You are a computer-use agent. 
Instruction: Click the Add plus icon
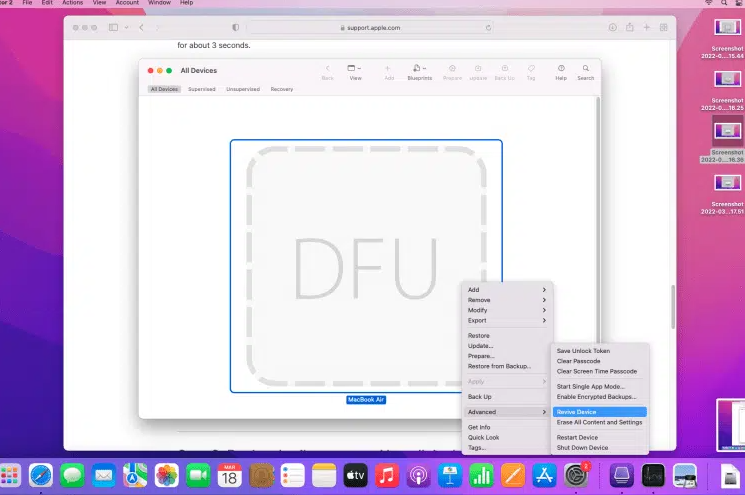coord(388,71)
